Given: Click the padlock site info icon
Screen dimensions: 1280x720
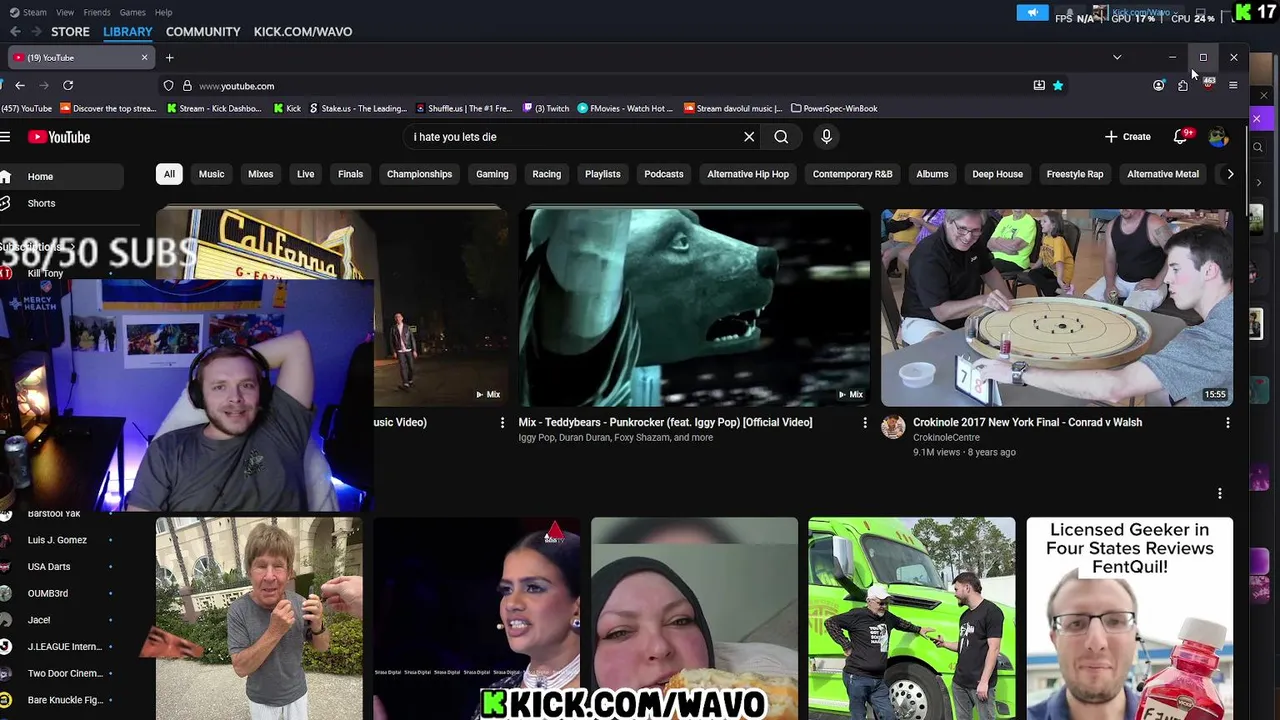Looking at the screenshot, I should [x=186, y=86].
